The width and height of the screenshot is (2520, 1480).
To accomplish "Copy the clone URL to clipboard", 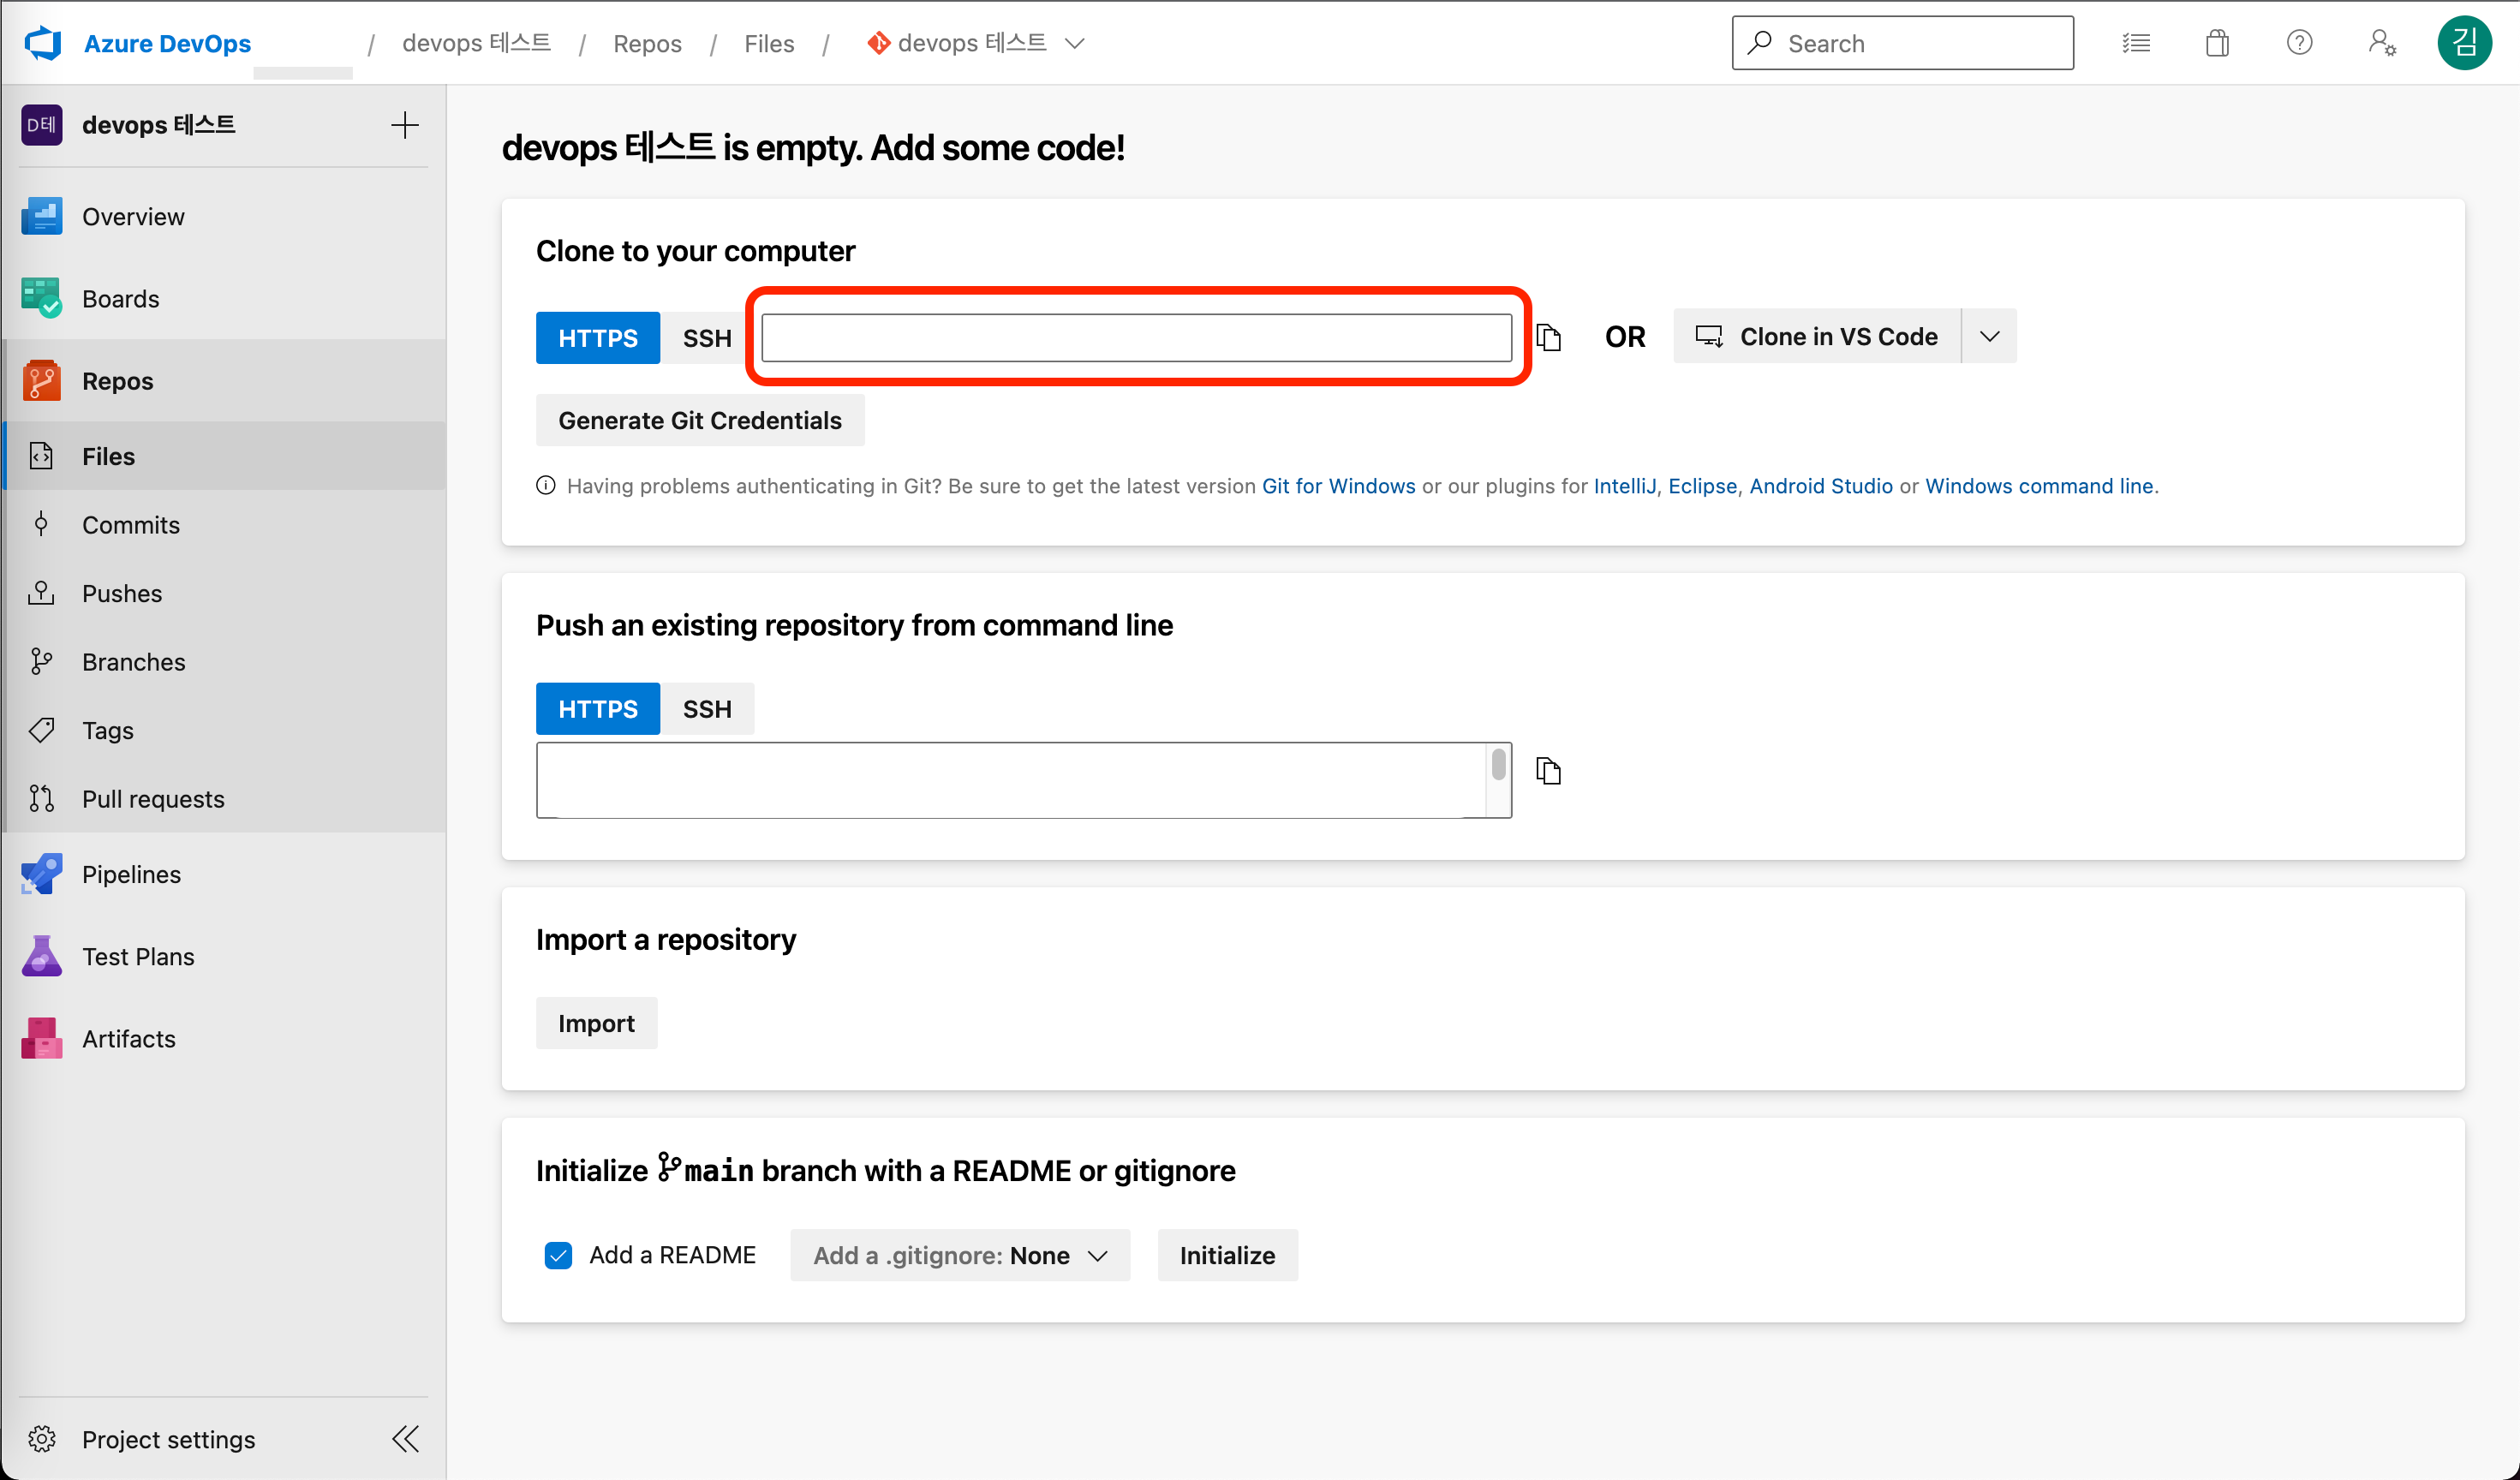I will point(1548,338).
